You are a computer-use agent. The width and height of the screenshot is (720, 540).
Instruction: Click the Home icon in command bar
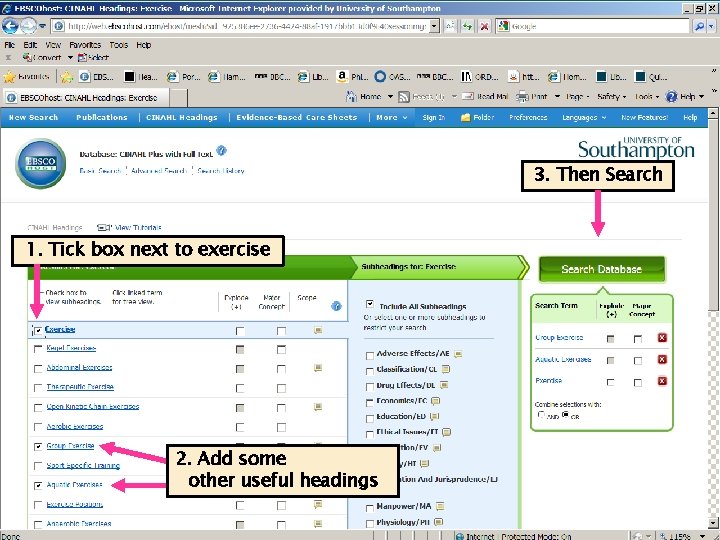pyautogui.click(x=351, y=96)
